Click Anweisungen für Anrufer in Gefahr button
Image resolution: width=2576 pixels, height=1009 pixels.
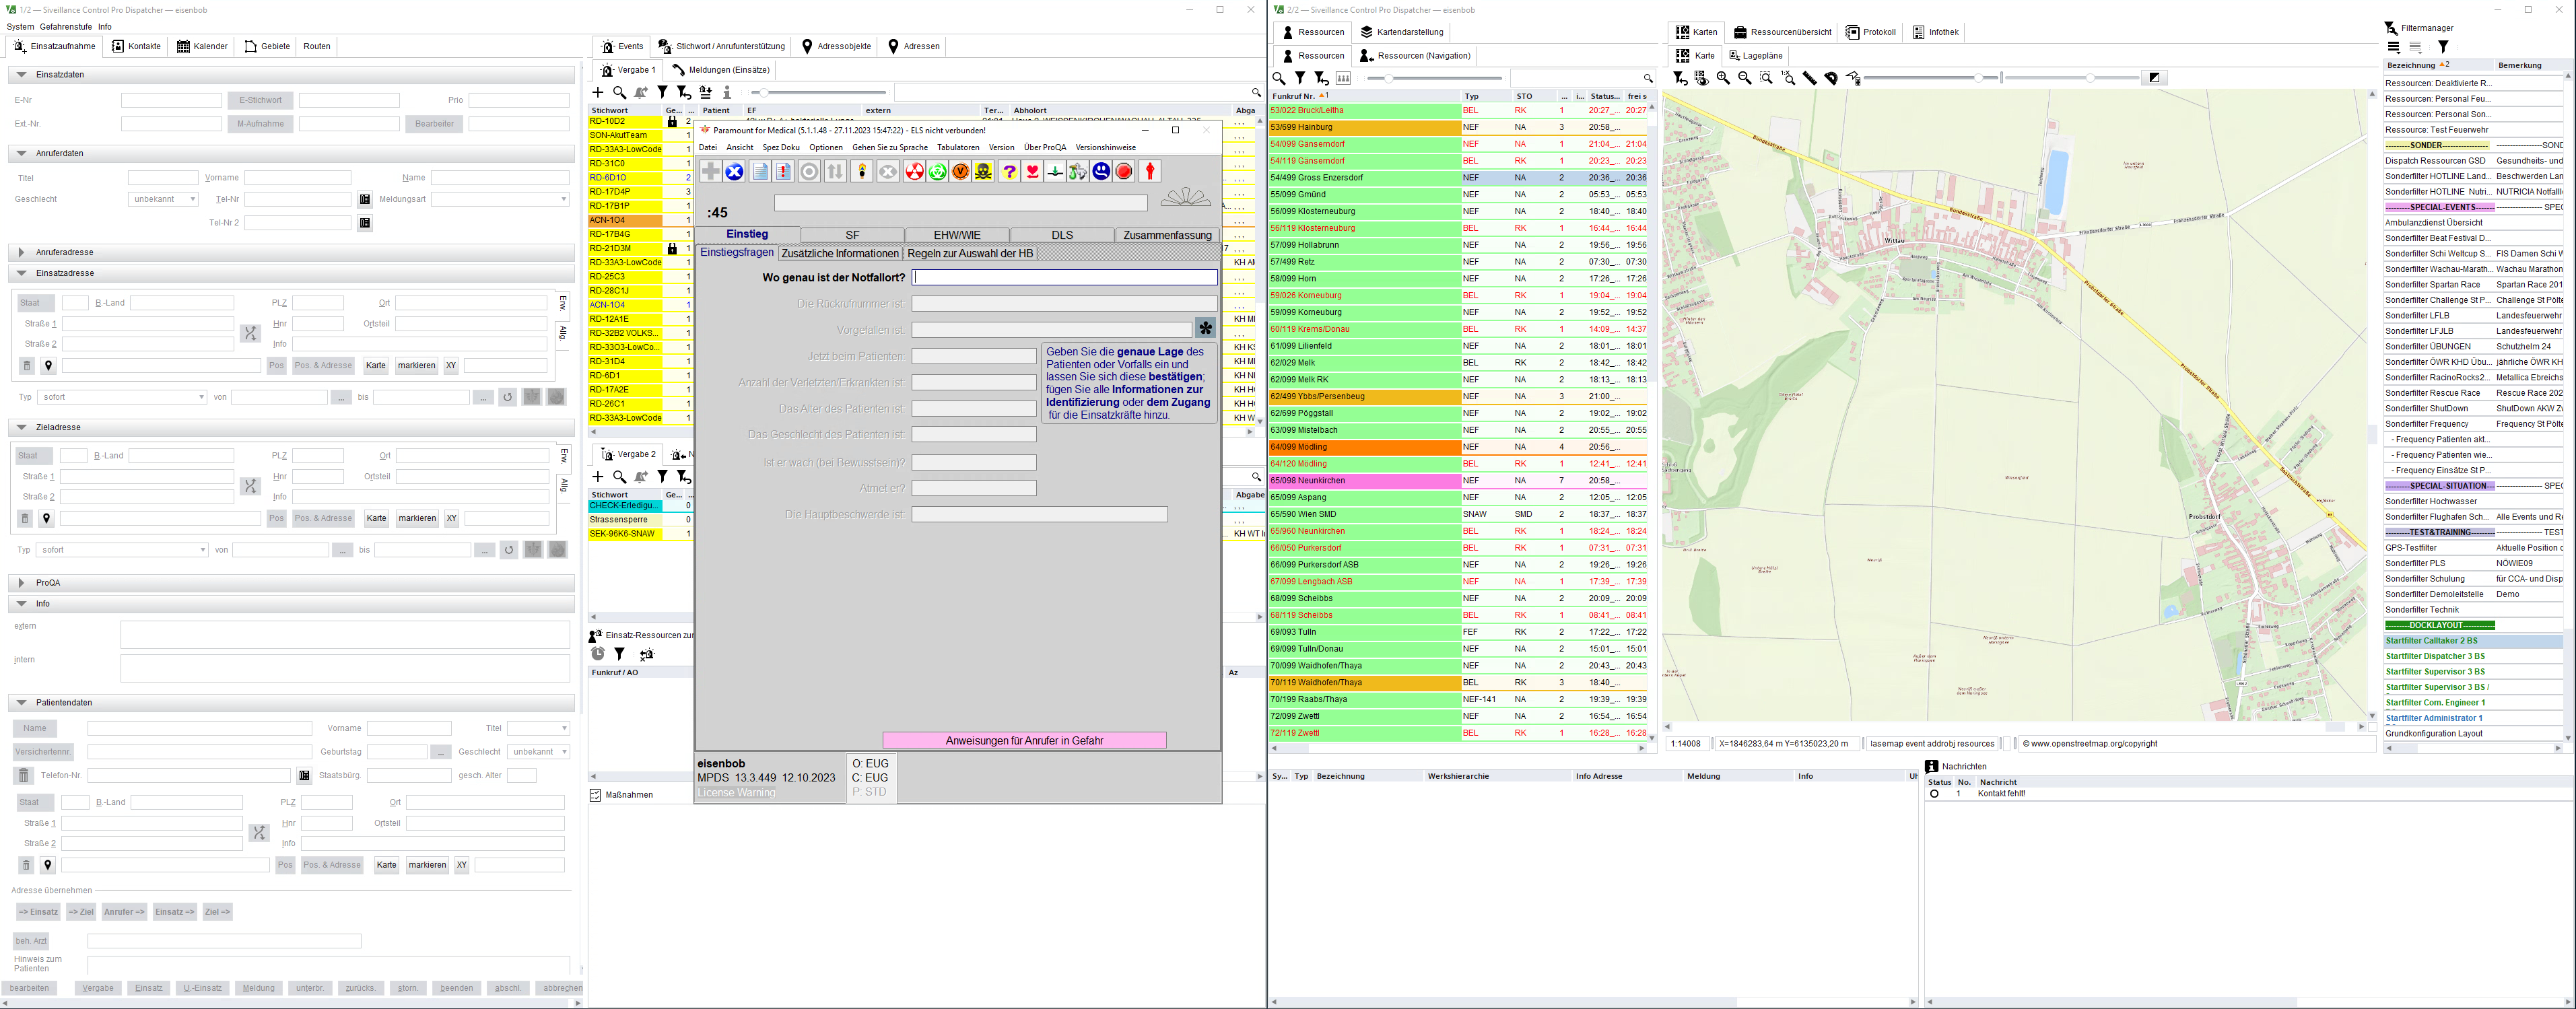[1024, 741]
